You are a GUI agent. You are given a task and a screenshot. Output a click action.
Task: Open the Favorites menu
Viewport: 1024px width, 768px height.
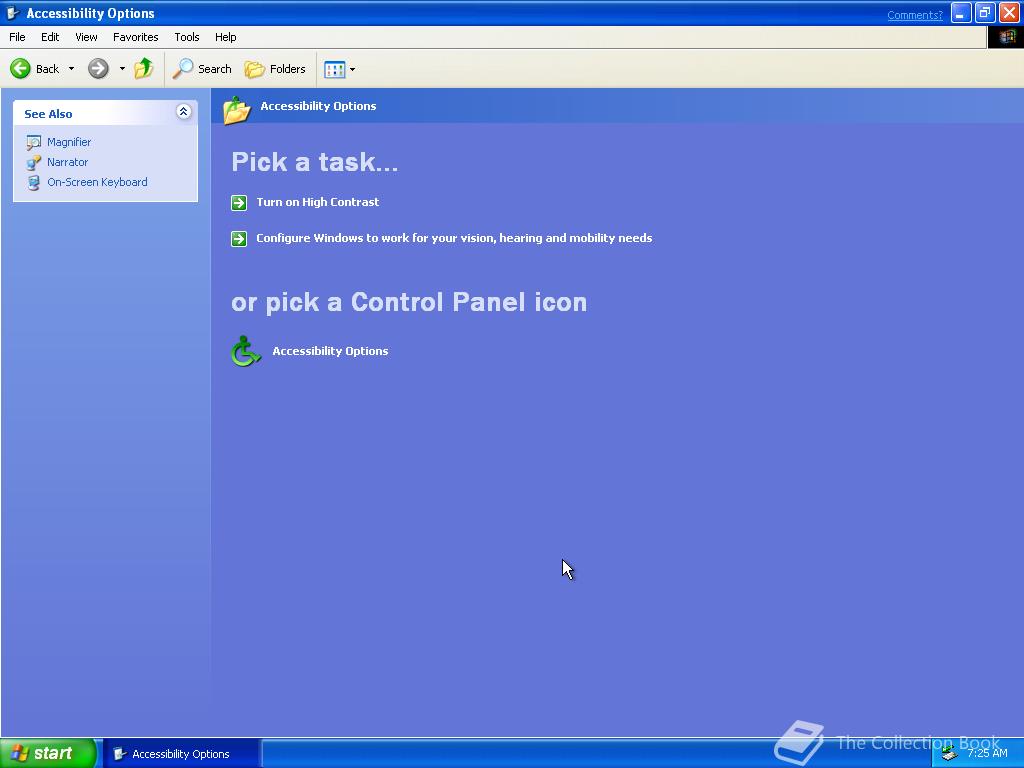[x=136, y=37]
